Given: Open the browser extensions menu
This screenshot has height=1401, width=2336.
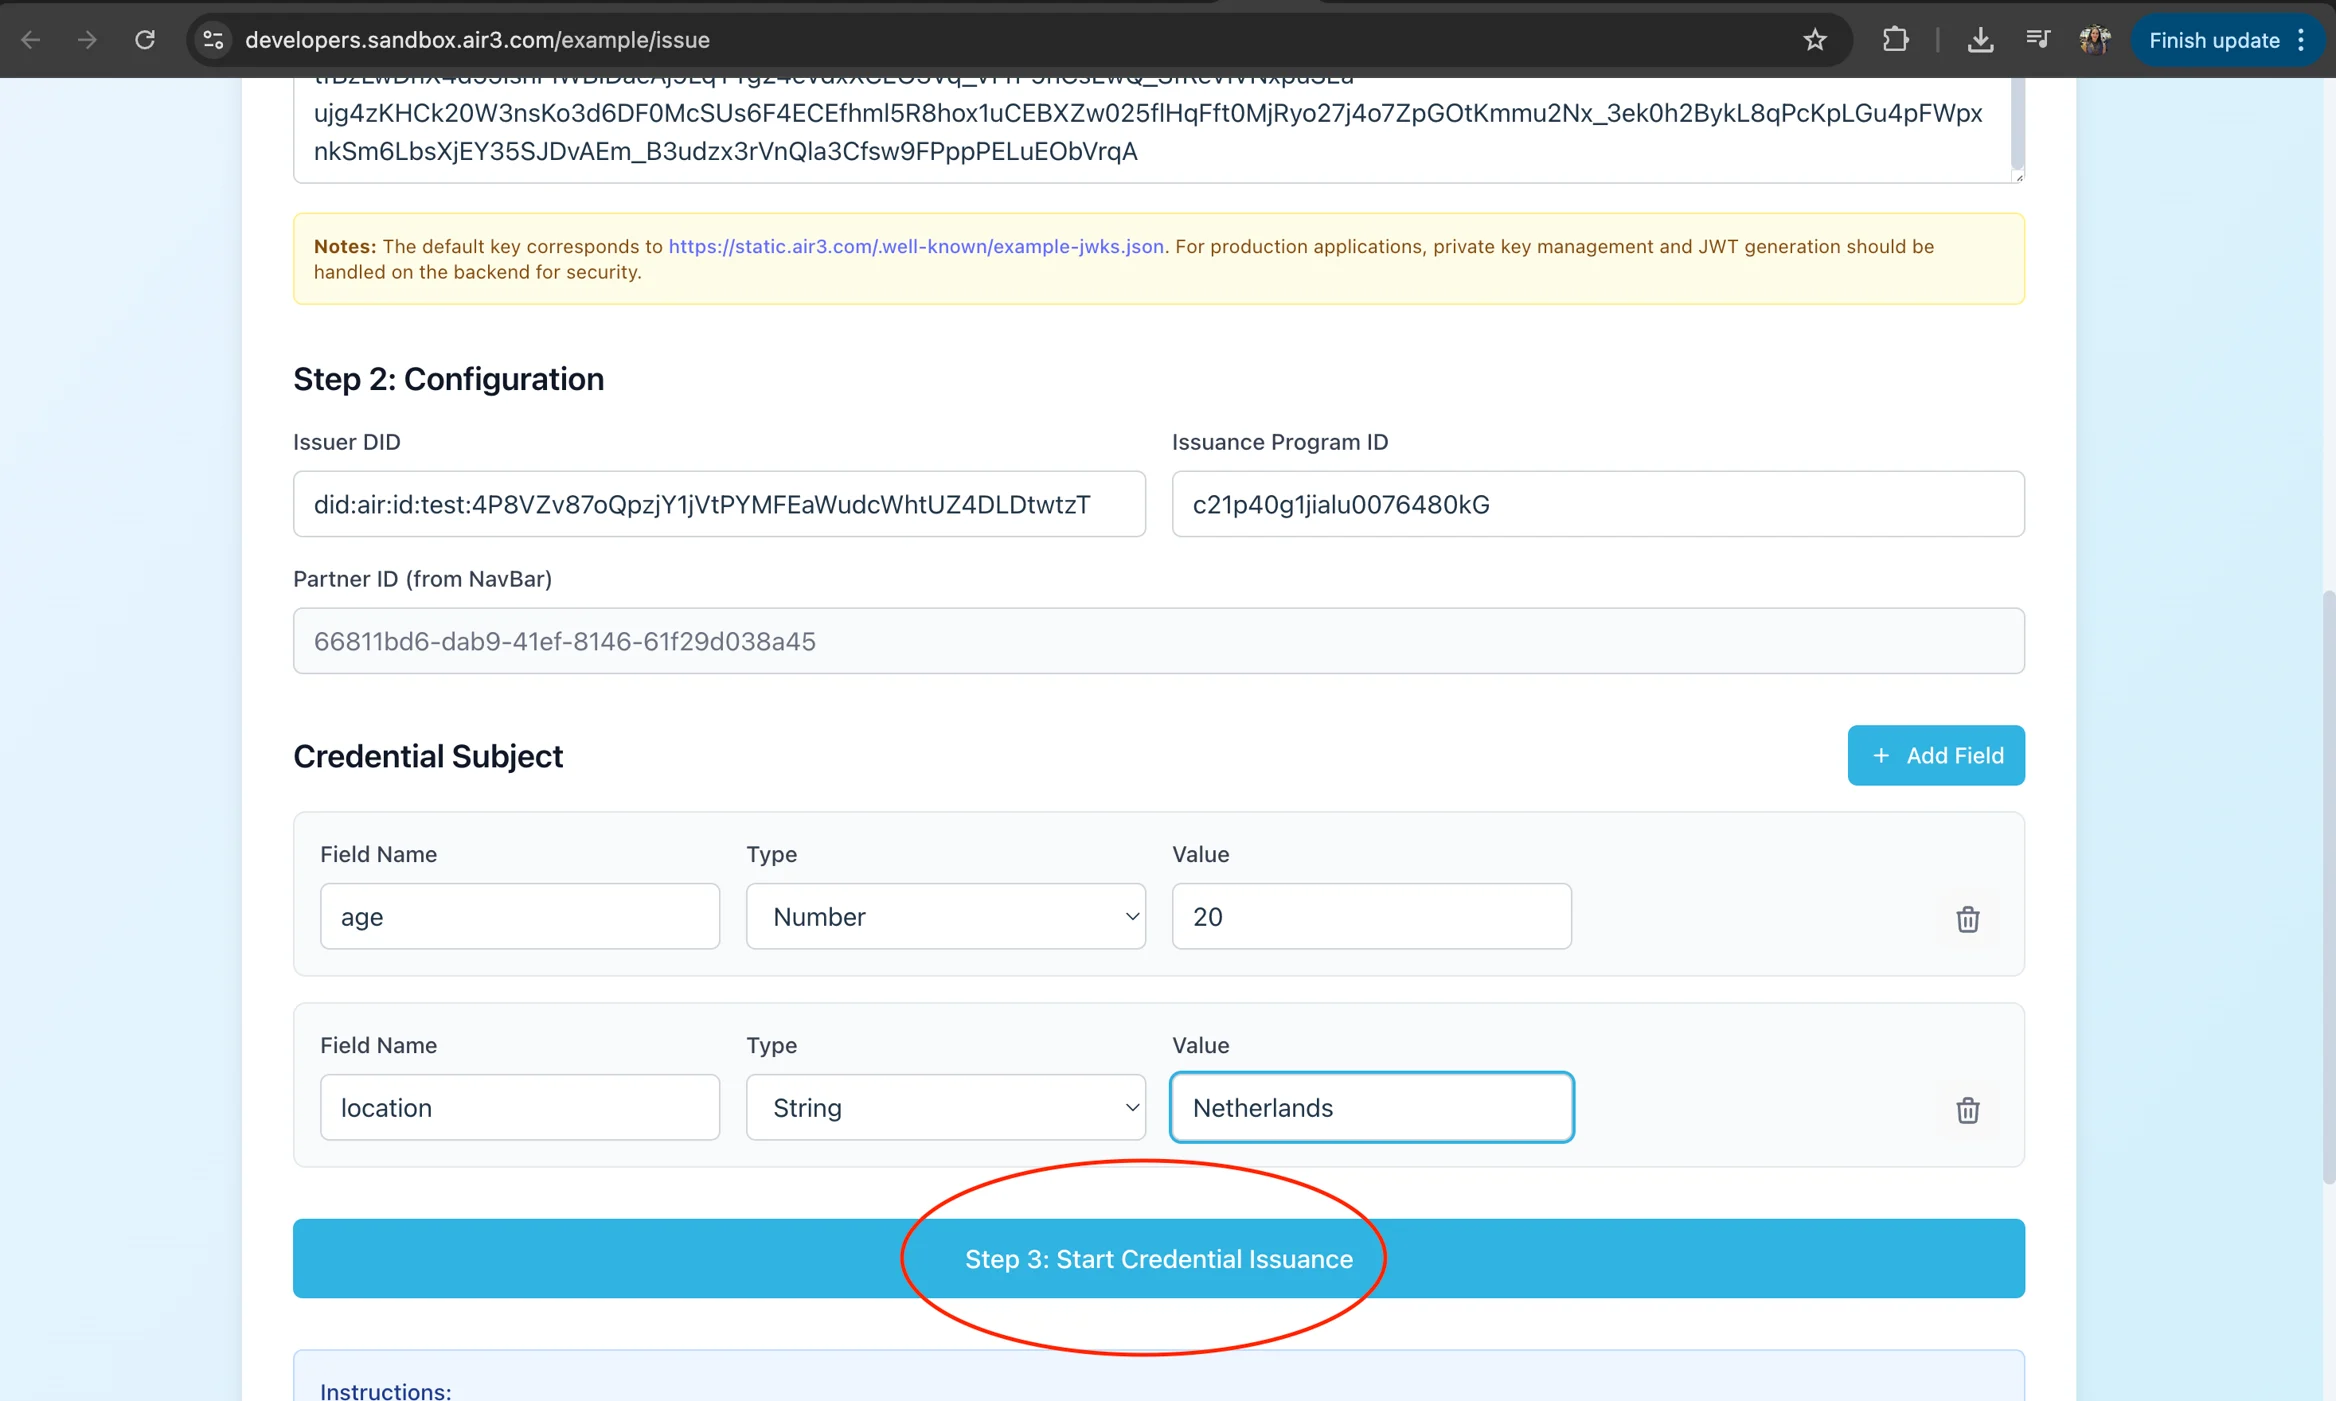Looking at the screenshot, I should click(1895, 40).
